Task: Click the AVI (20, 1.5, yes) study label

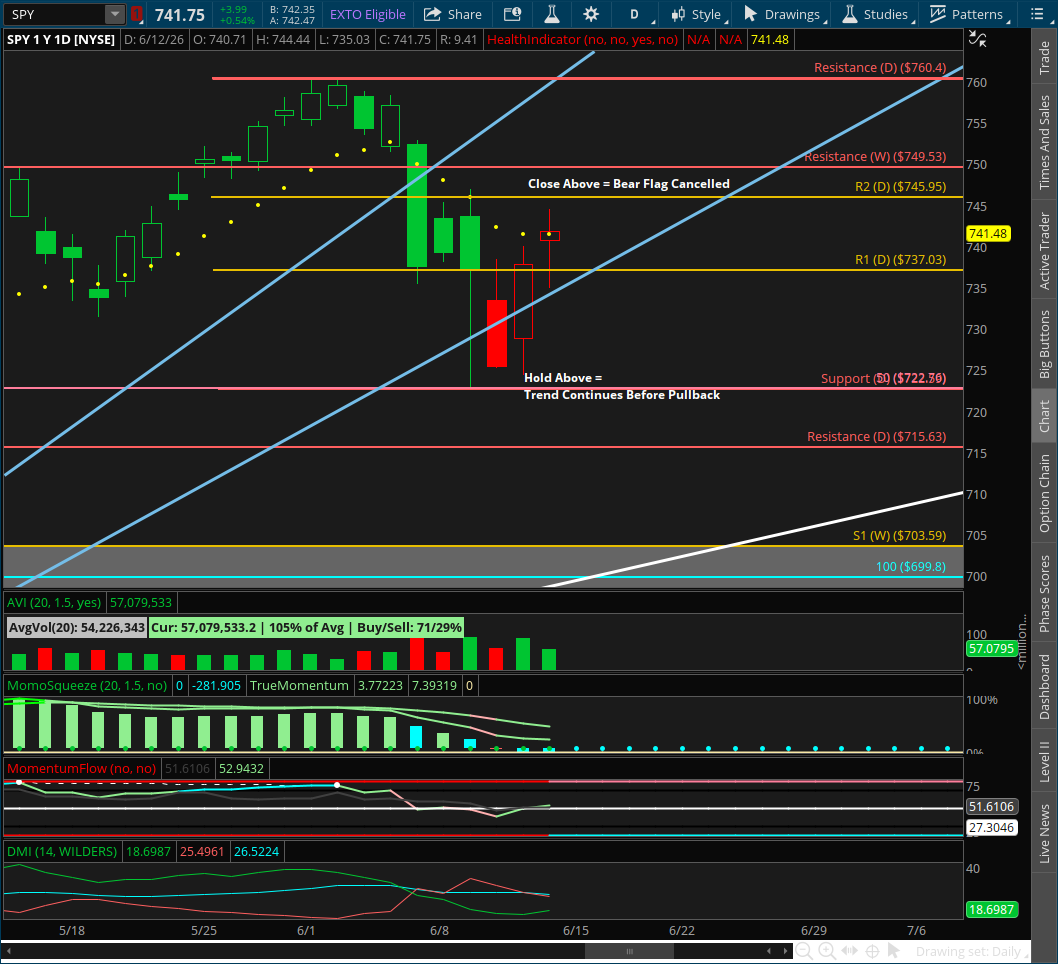Action: click(x=53, y=602)
